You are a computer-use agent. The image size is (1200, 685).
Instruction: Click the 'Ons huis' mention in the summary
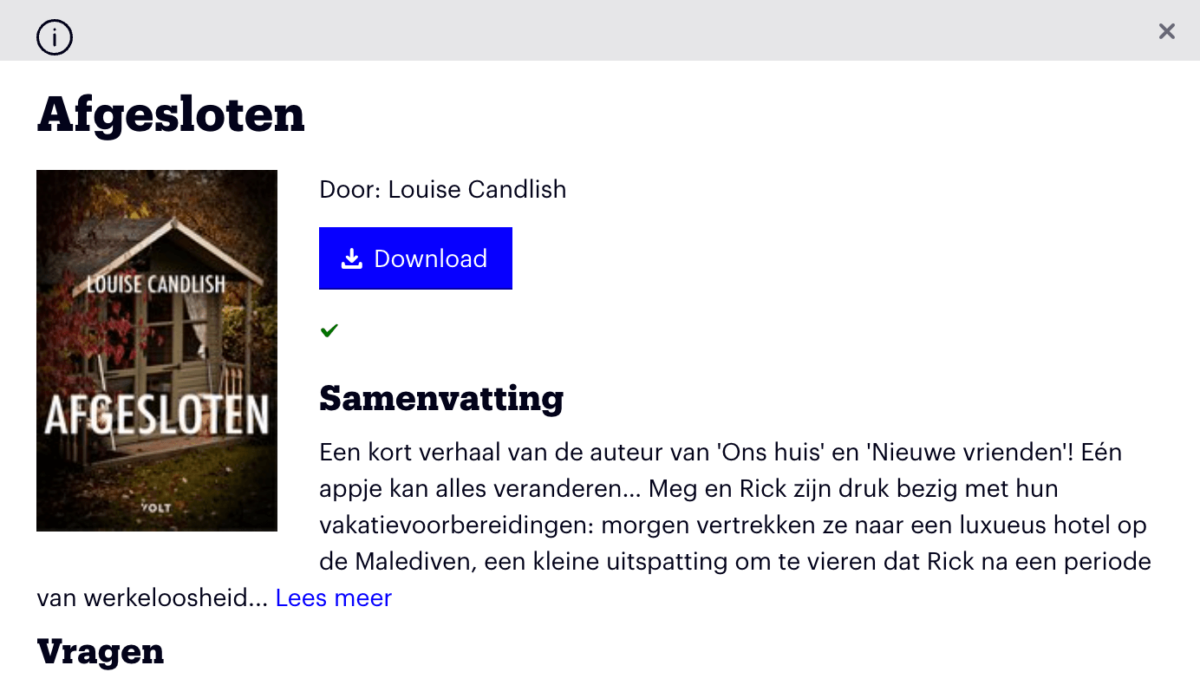coord(766,452)
